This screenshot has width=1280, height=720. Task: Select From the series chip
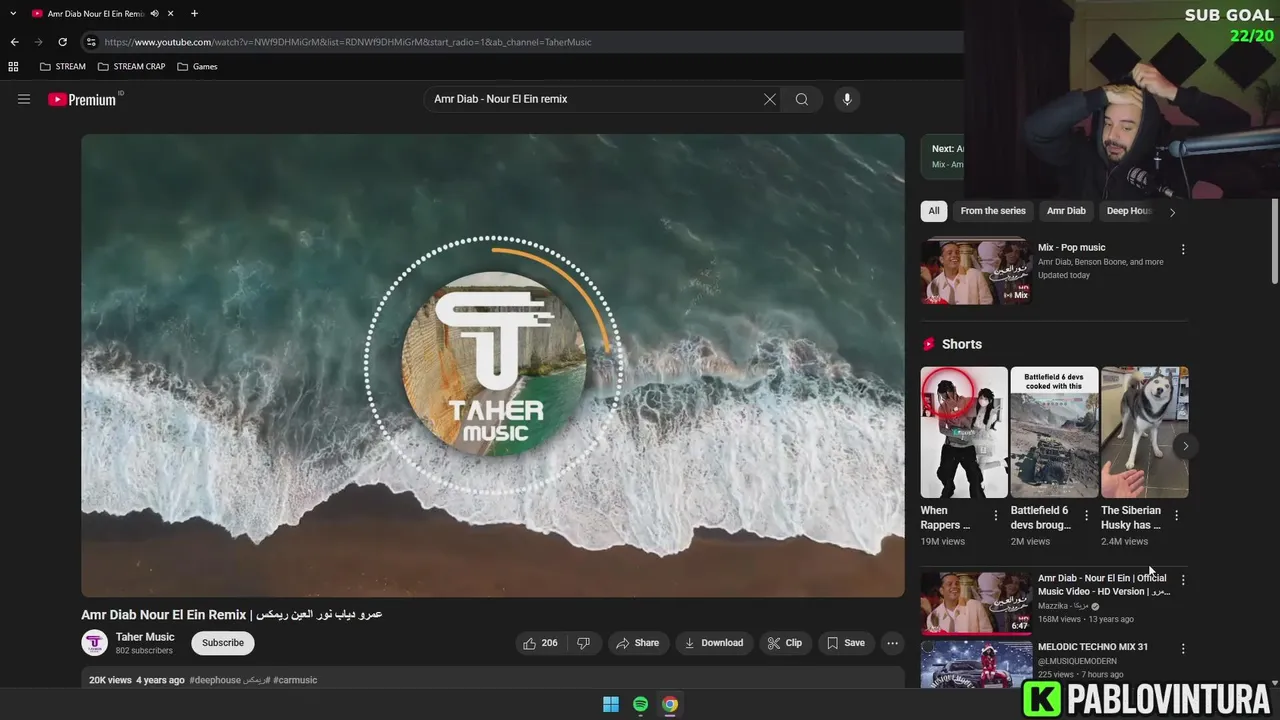993,211
